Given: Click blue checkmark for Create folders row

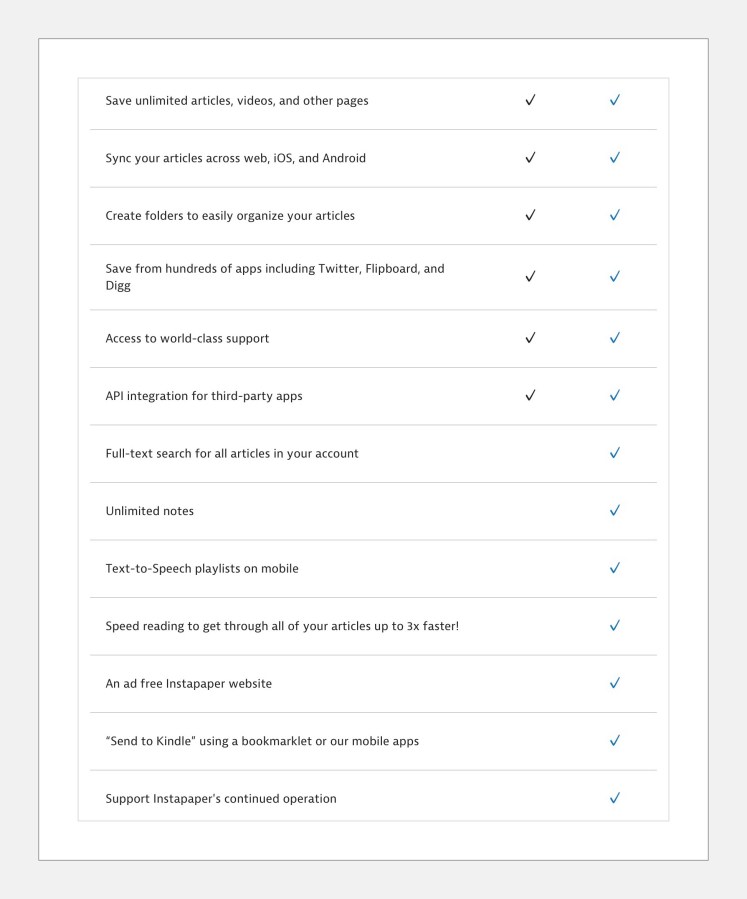Looking at the screenshot, I should click(615, 215).
